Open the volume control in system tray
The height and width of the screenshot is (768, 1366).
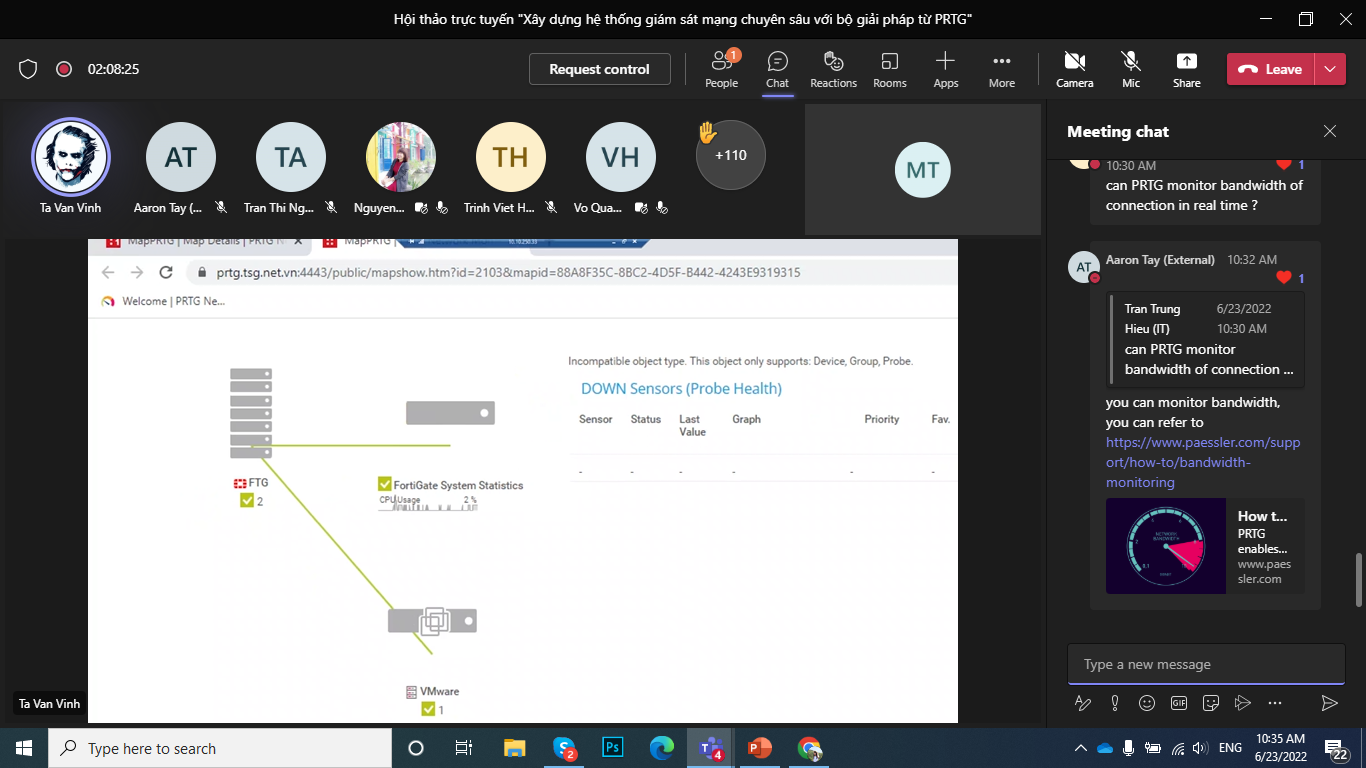pos(1200,748)
